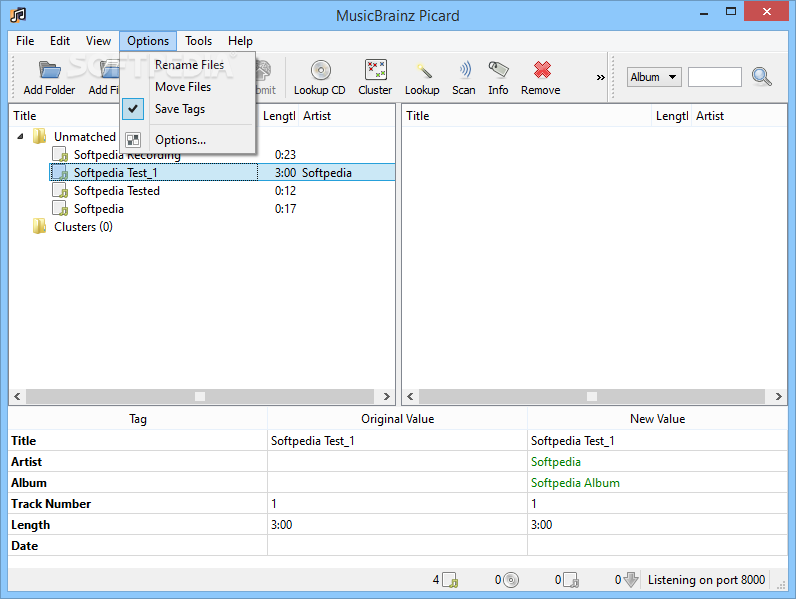Open the Album search type dropdown
The width and height of the screenshot is (796, 599).
pos(653,77)
